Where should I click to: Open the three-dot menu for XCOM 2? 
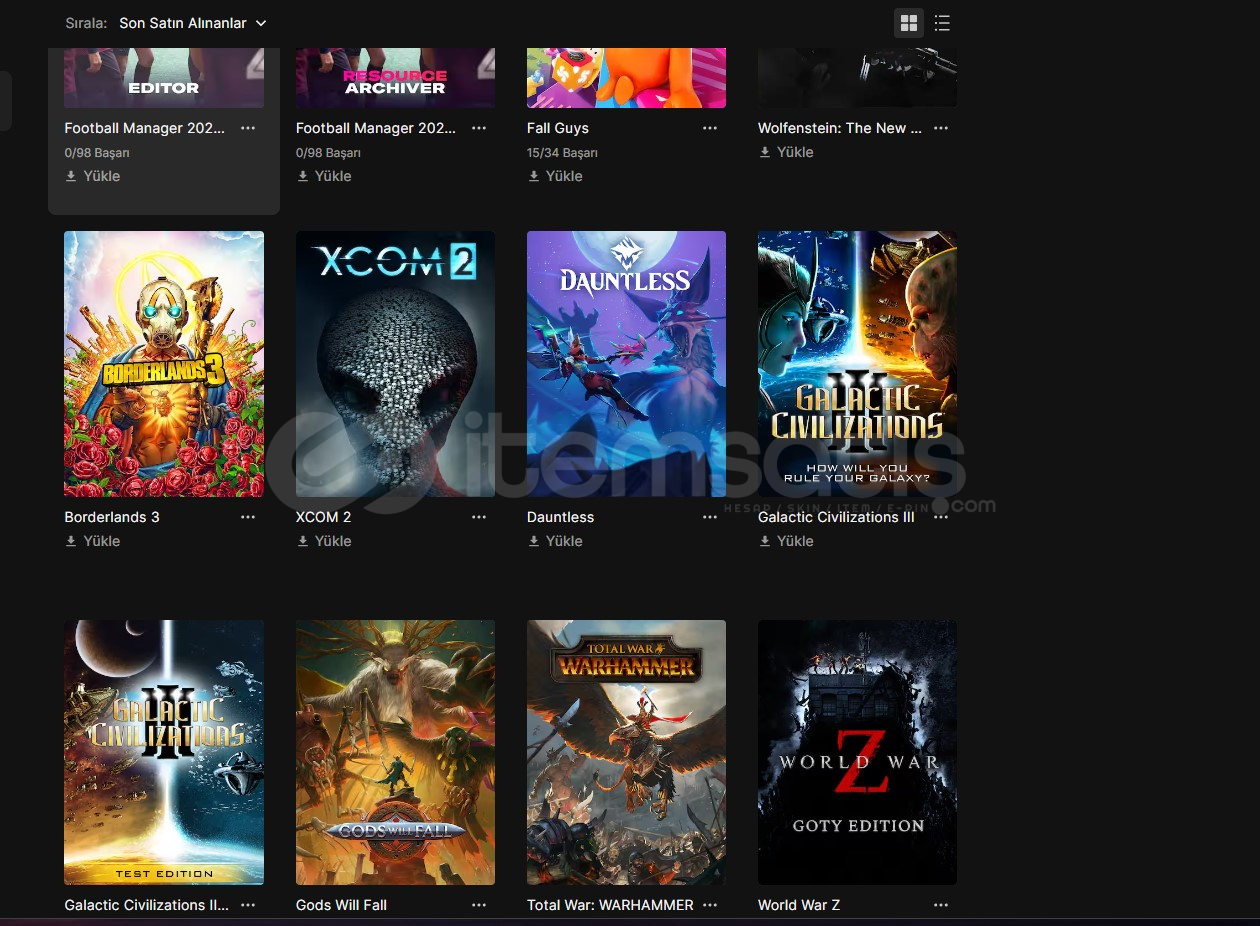click(479, 517)
